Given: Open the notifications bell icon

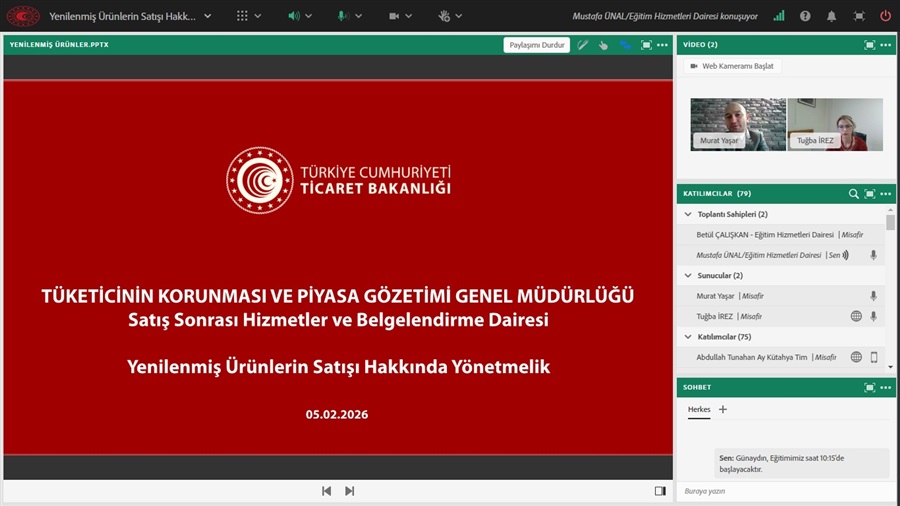Looking at the screenshot, I should tap(831, 16).
